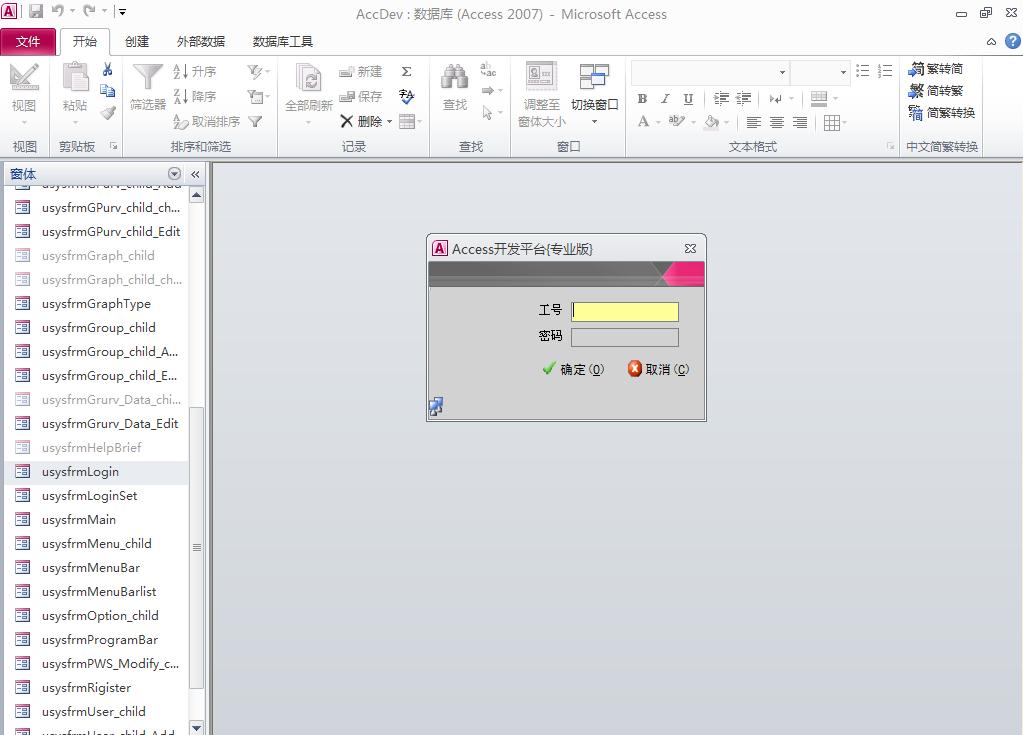Toggle italic formatting I
Viewport: 1023px width, 735px height.
[x=665, y=98]
